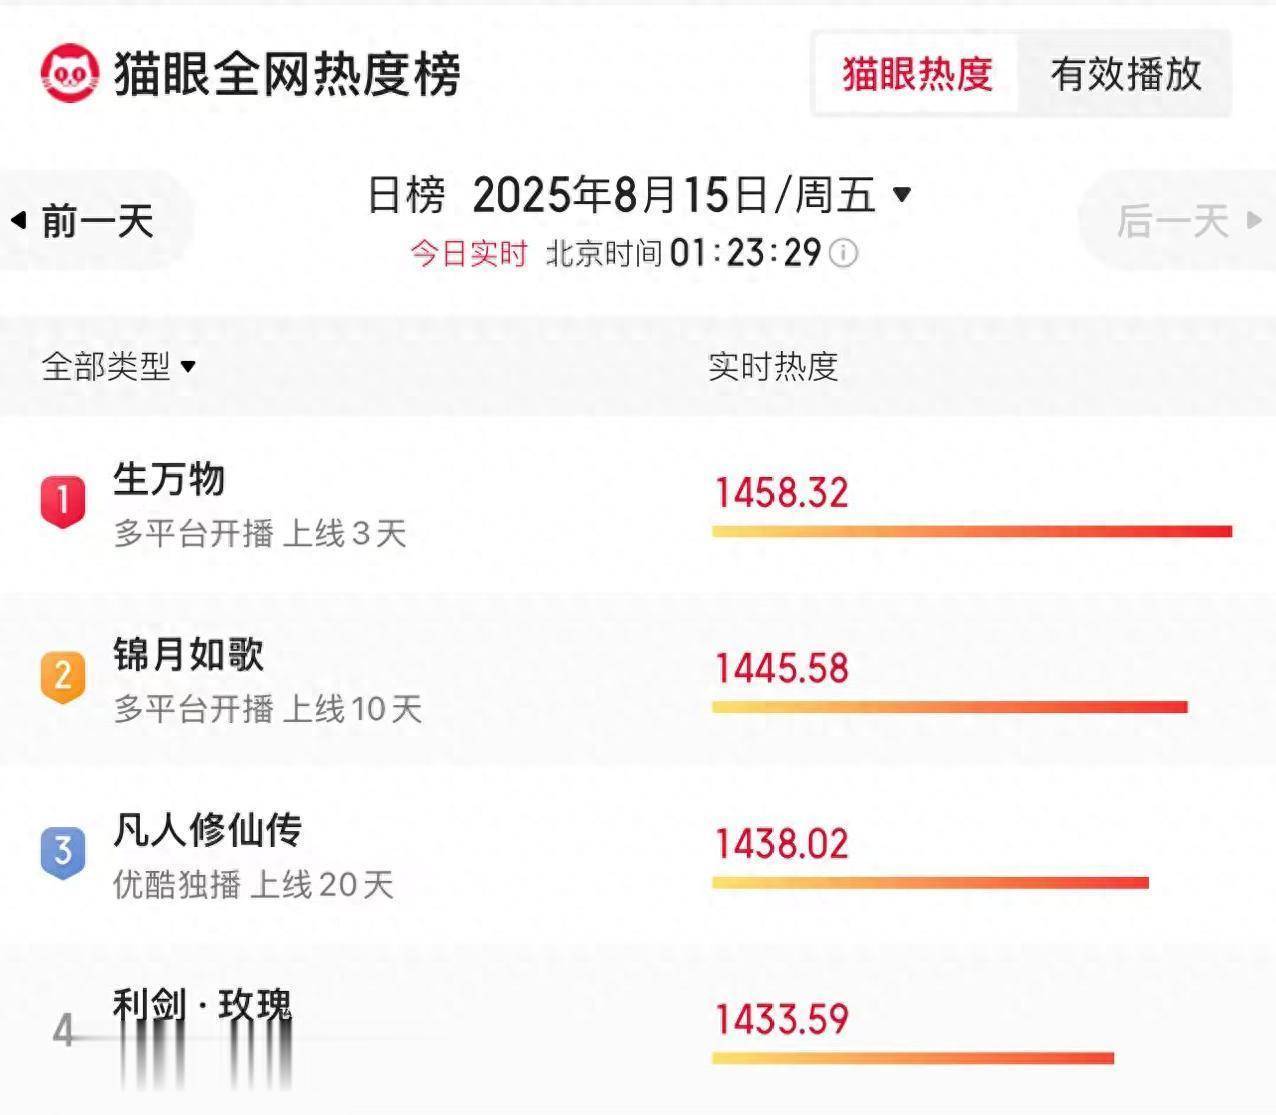Tap the info icon beside Beijing time
This screenshot has height=1115, width=1276.
[x=844, y=254]
